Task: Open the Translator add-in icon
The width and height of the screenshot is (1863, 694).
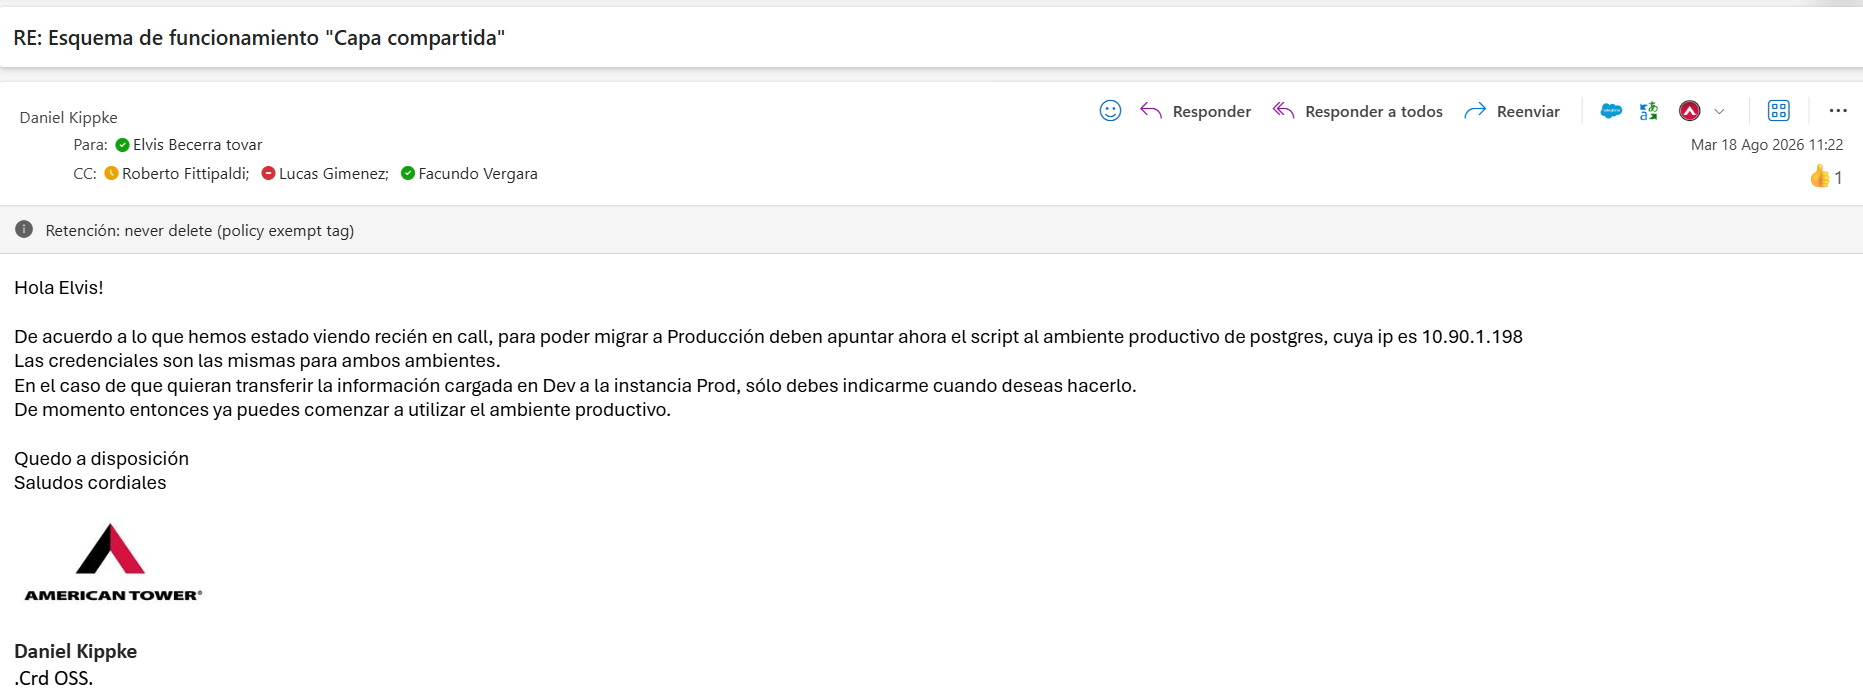Action: click(1649, 111)
